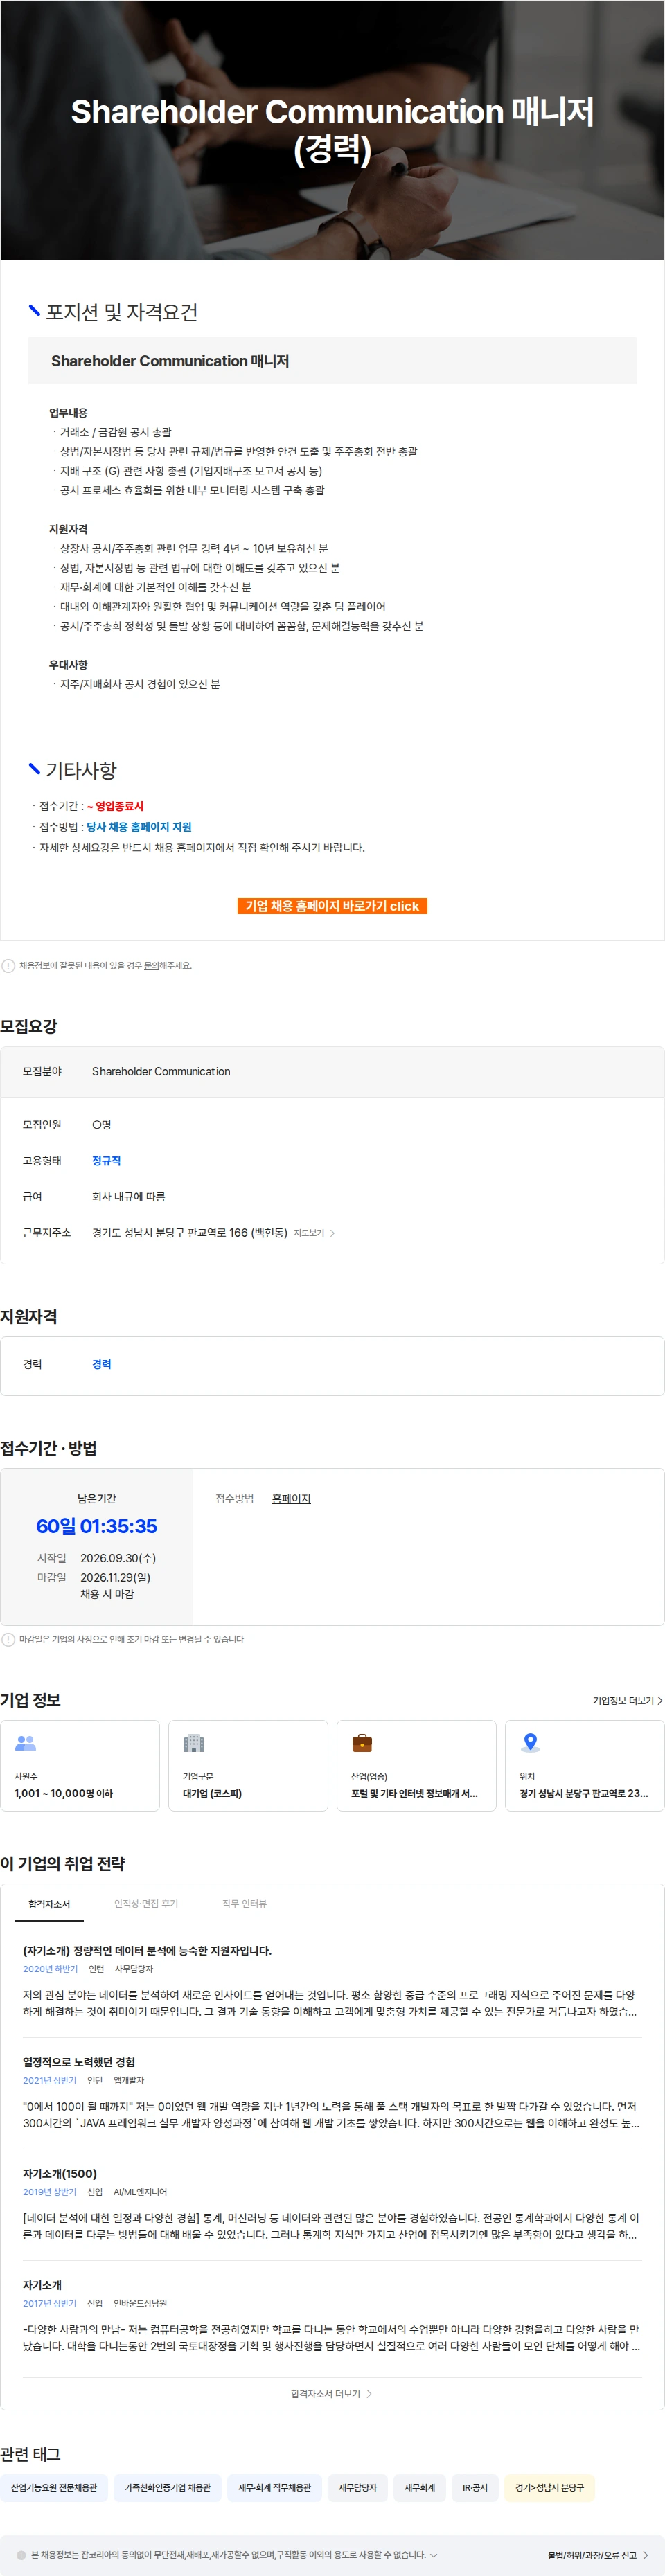Click the briefcase icon in 산업(업종) card
This screenshot has height=2576, width=665.
coord(362,1743)
